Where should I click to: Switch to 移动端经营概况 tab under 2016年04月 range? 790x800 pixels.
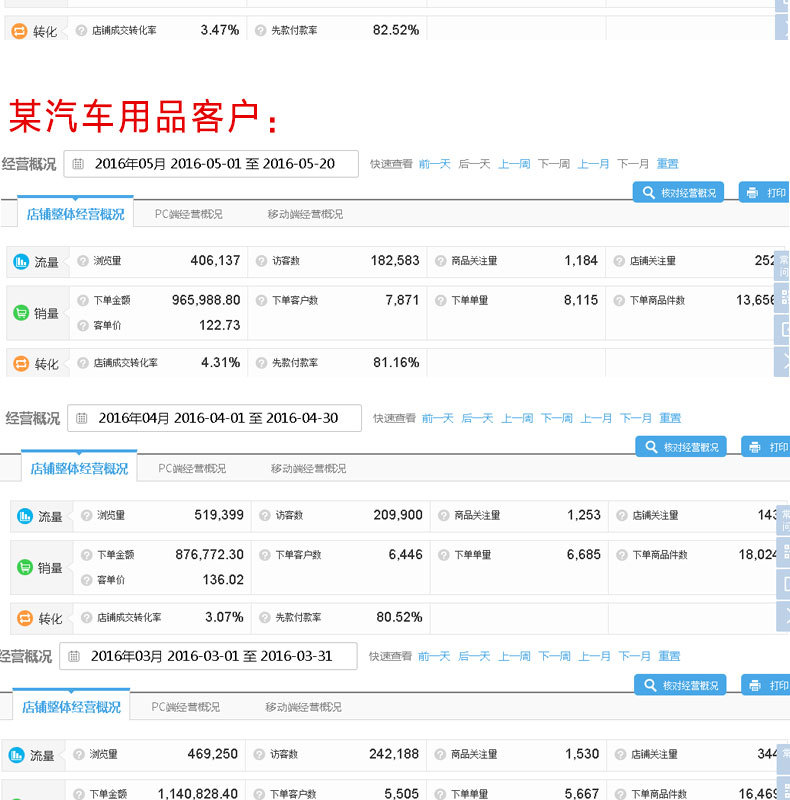[308, 468]
